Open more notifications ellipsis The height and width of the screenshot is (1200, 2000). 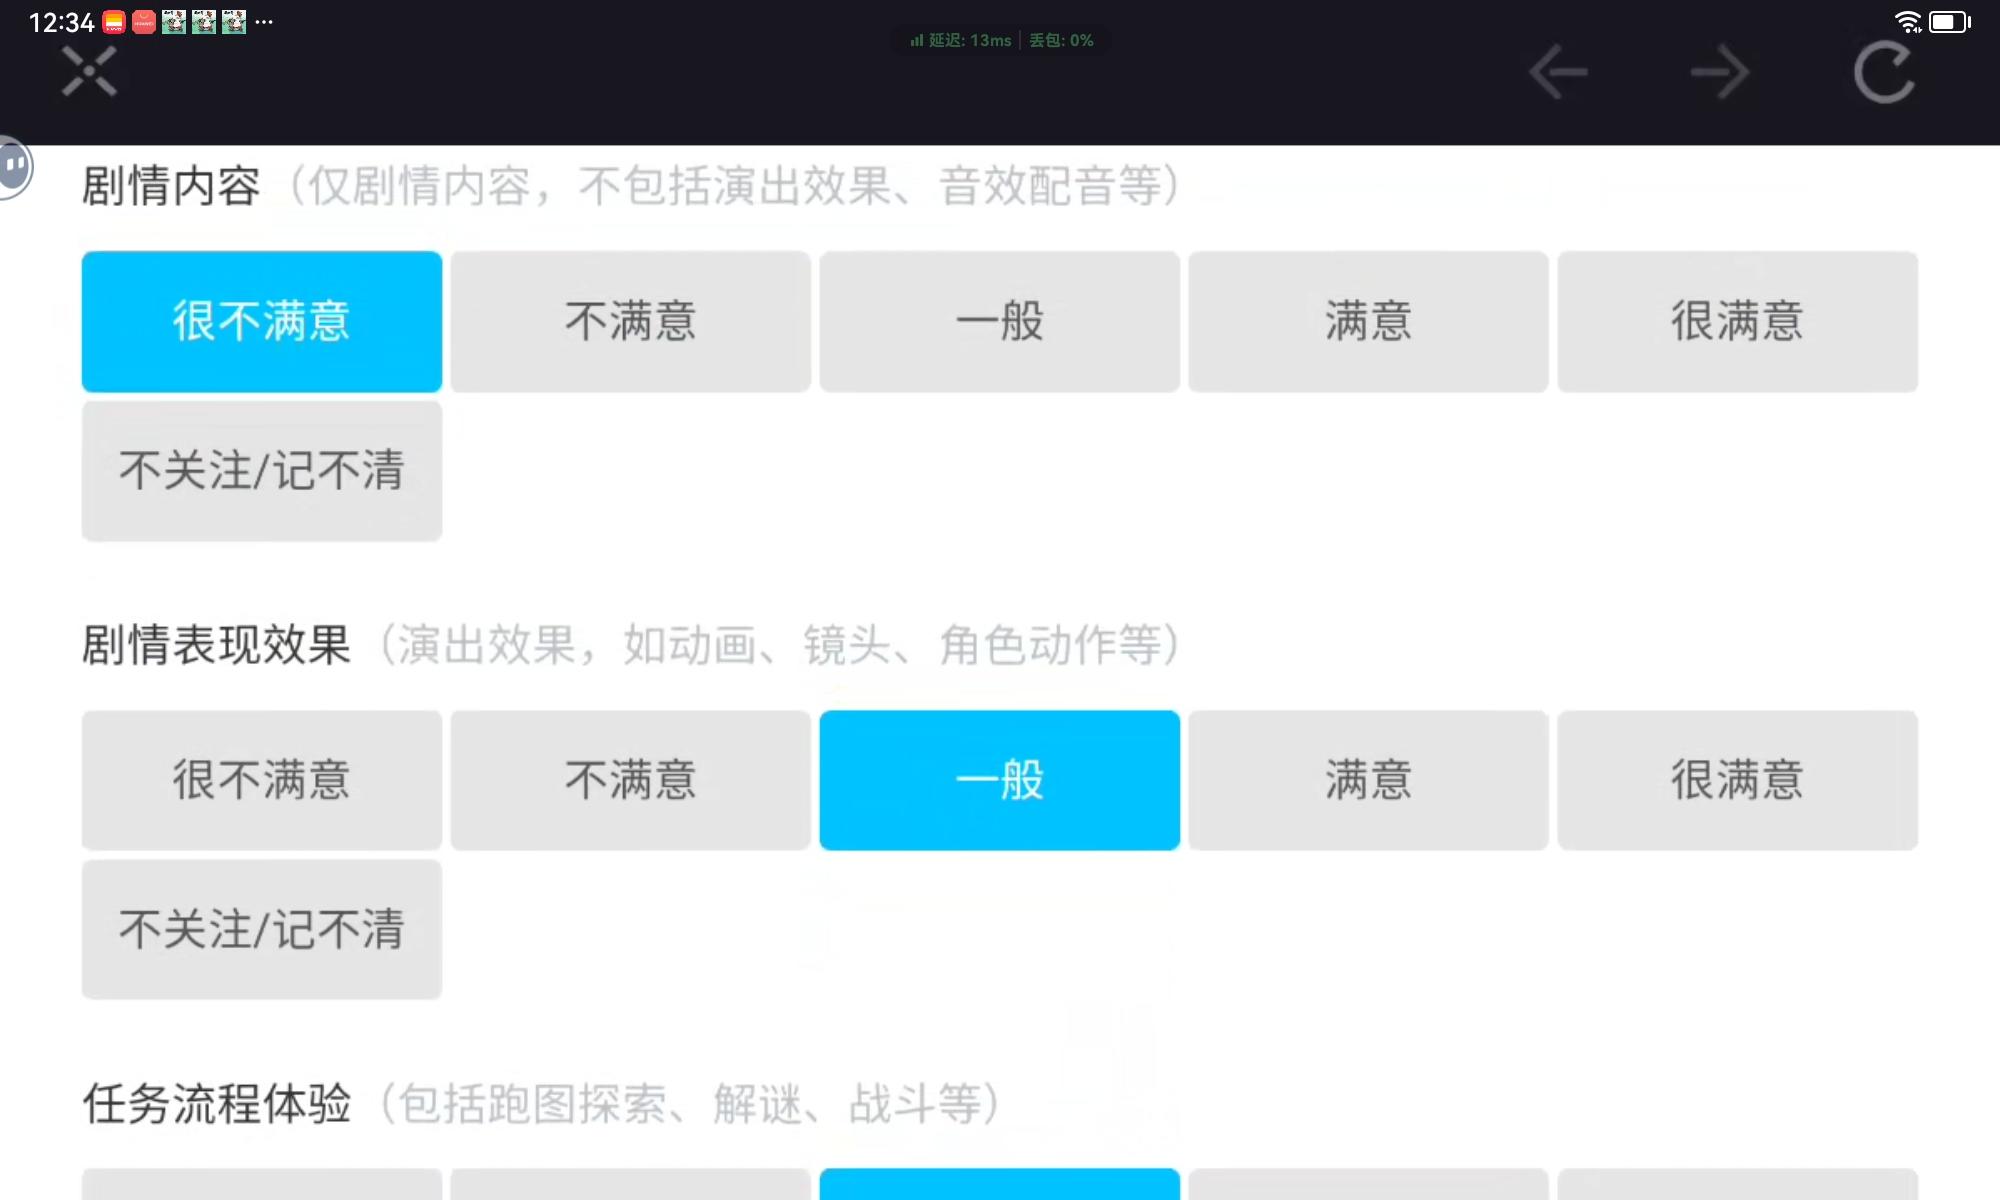click(x=264, y=21)
